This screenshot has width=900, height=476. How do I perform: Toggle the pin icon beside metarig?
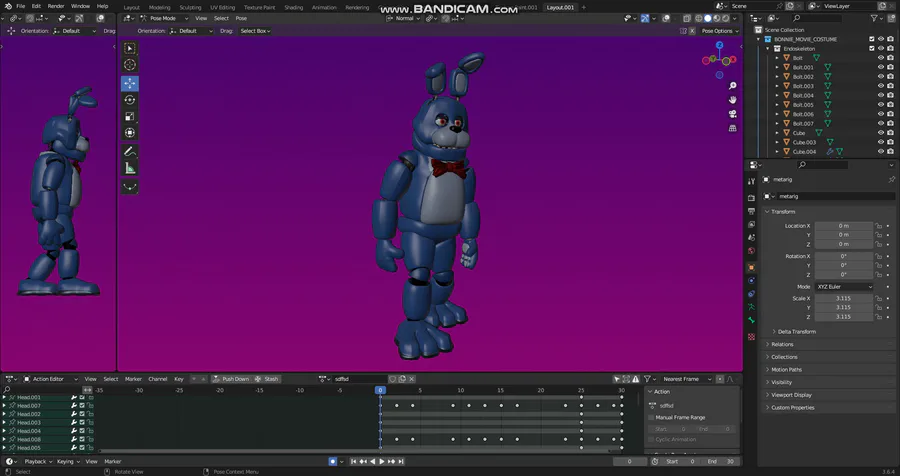[x=891, y=180]
